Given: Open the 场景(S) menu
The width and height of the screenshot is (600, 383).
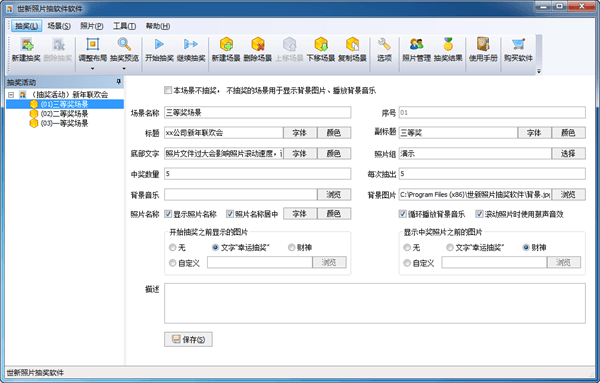Looking at the screenshot, I should [x=59, y=26].
